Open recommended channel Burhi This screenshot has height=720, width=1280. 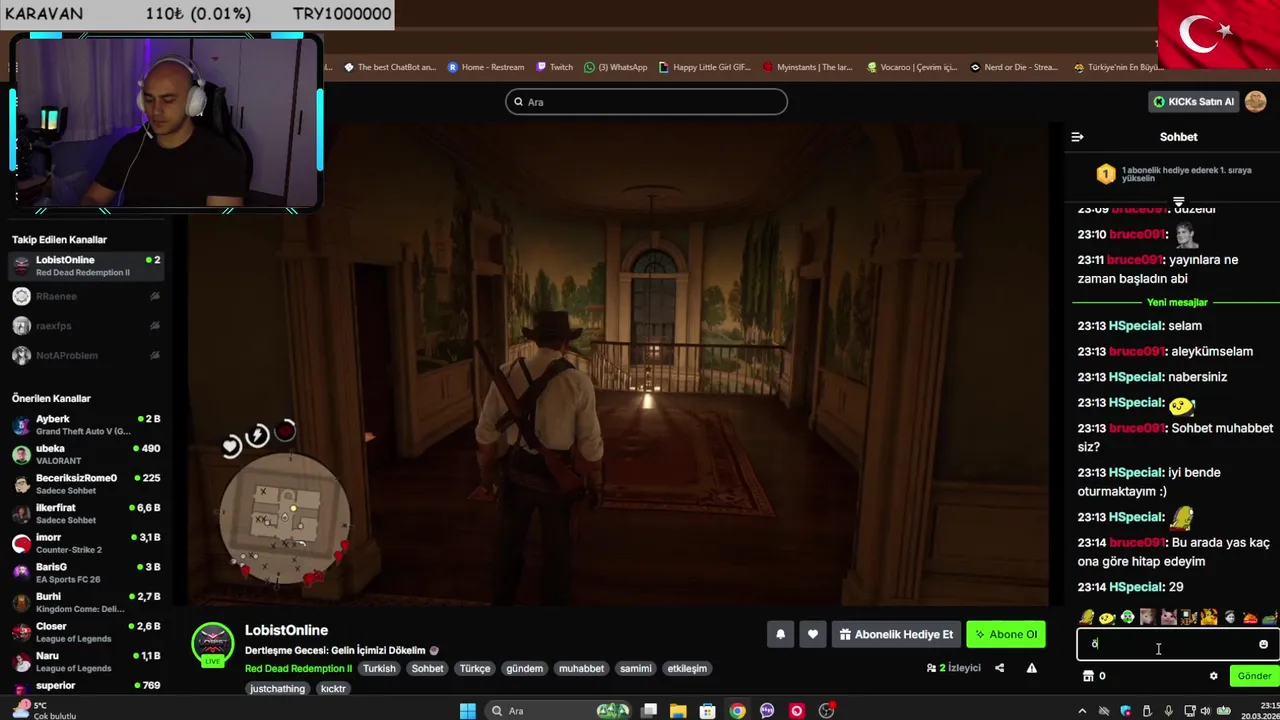click(88, 602)
